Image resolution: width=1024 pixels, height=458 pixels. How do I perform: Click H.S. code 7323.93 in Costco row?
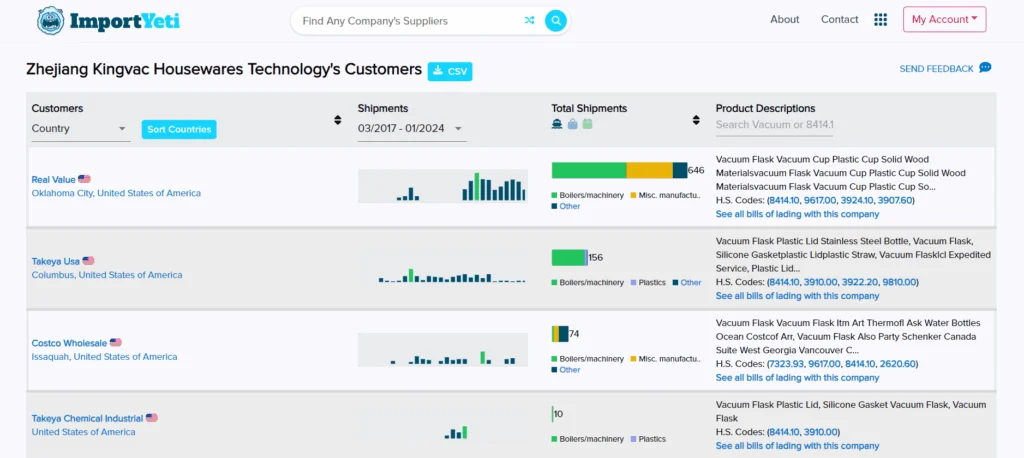point(786,364)
